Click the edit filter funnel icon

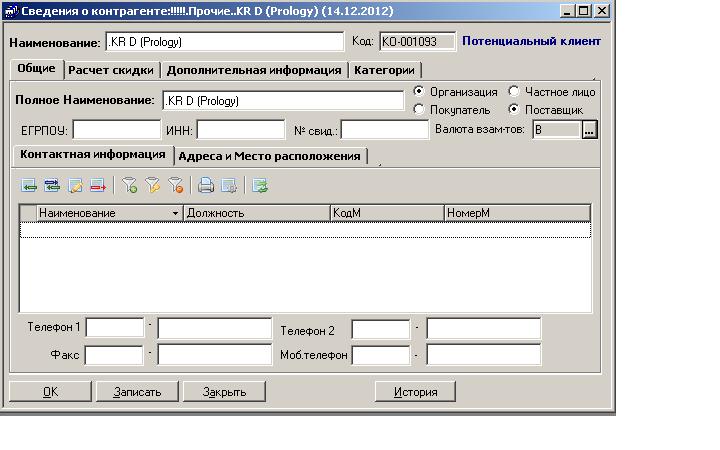(152, 185)
